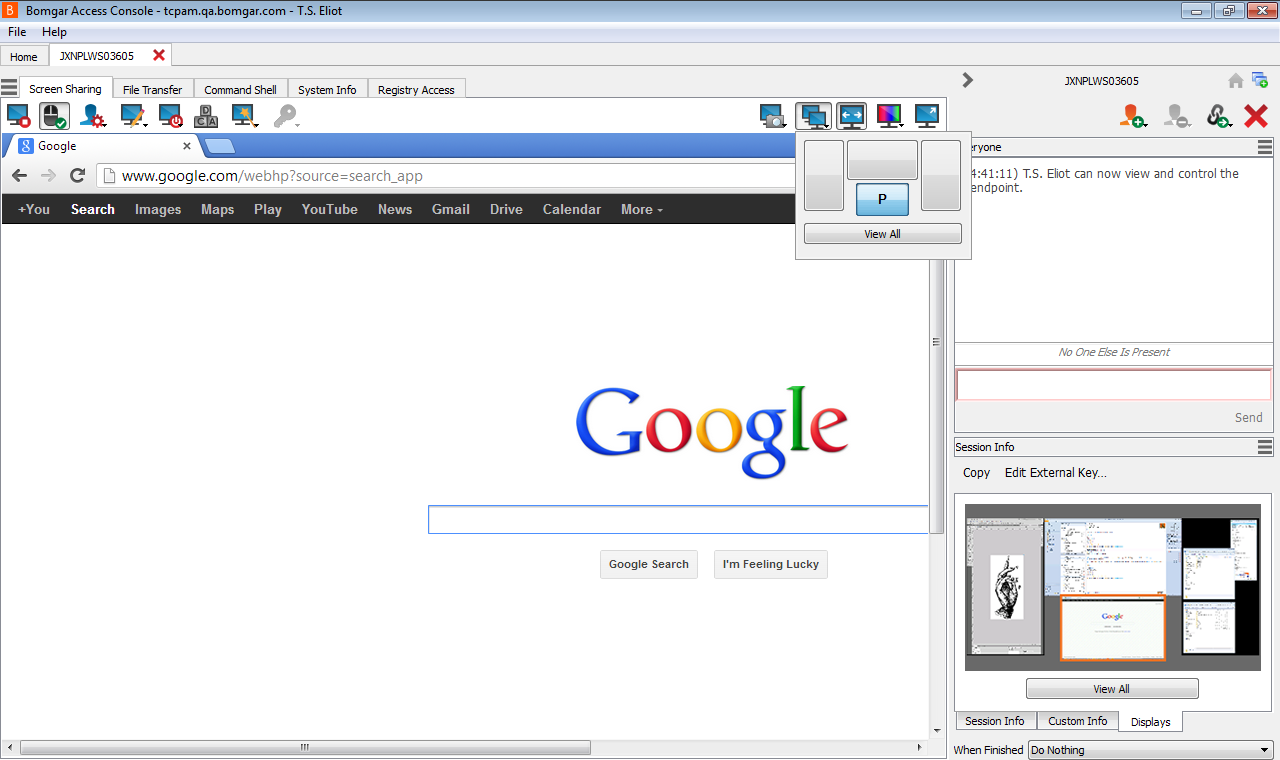This screenshot has height=760, width=1280.
Task: Open the hamburger menu left of Screen Sharing
Action: pos(9,88)
